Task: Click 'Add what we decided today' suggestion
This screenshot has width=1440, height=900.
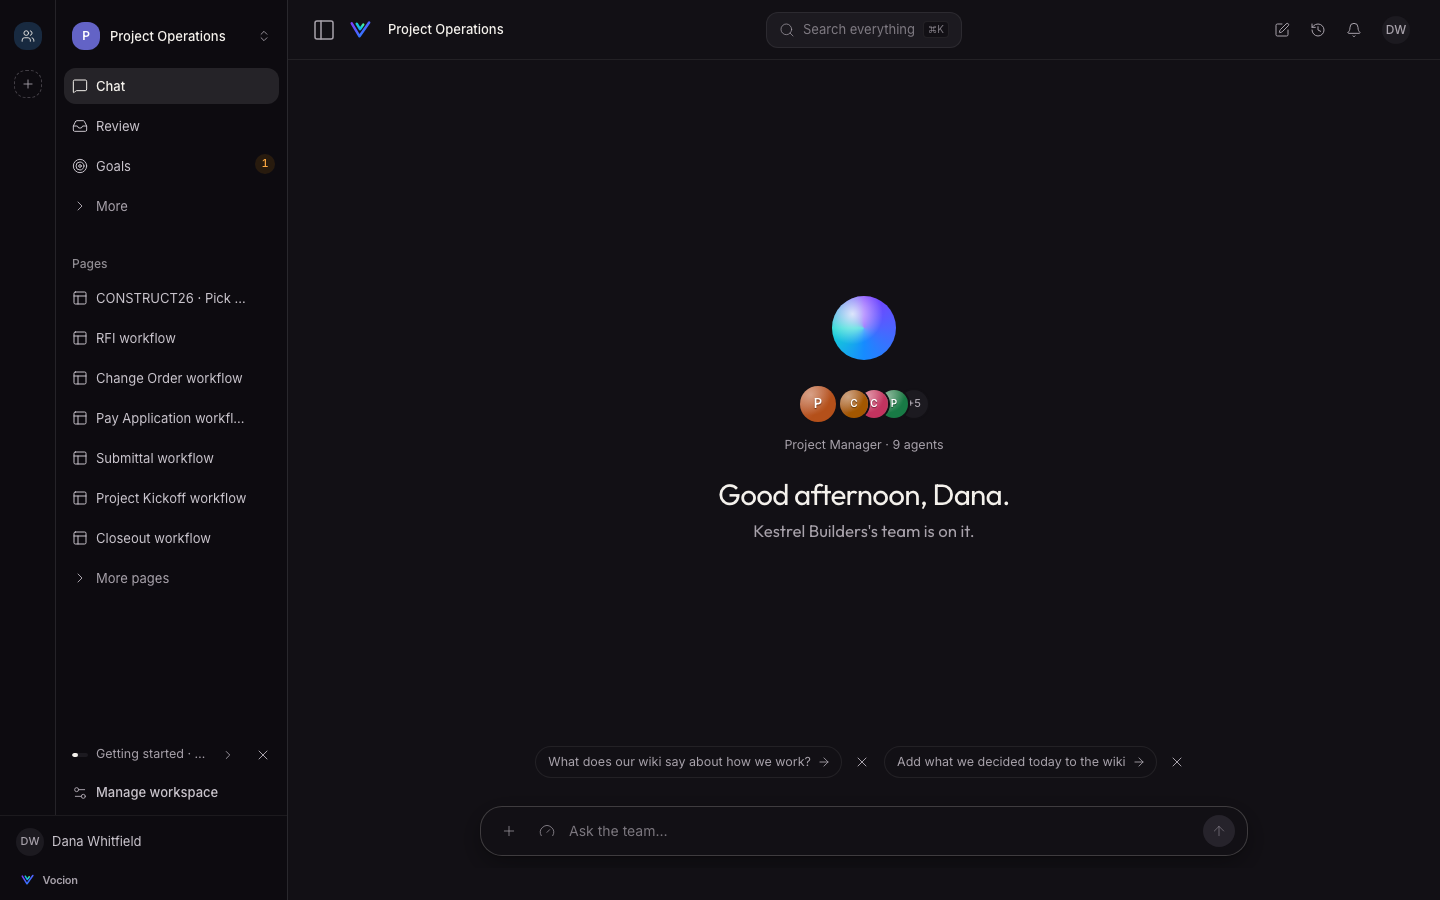Action: 1020,762
